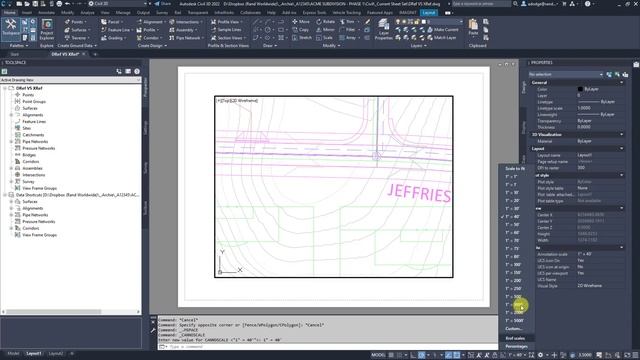Screen dimensions: 640x360
Task: Click the search magnifier icon in title bar
Action: coord(516,4)
